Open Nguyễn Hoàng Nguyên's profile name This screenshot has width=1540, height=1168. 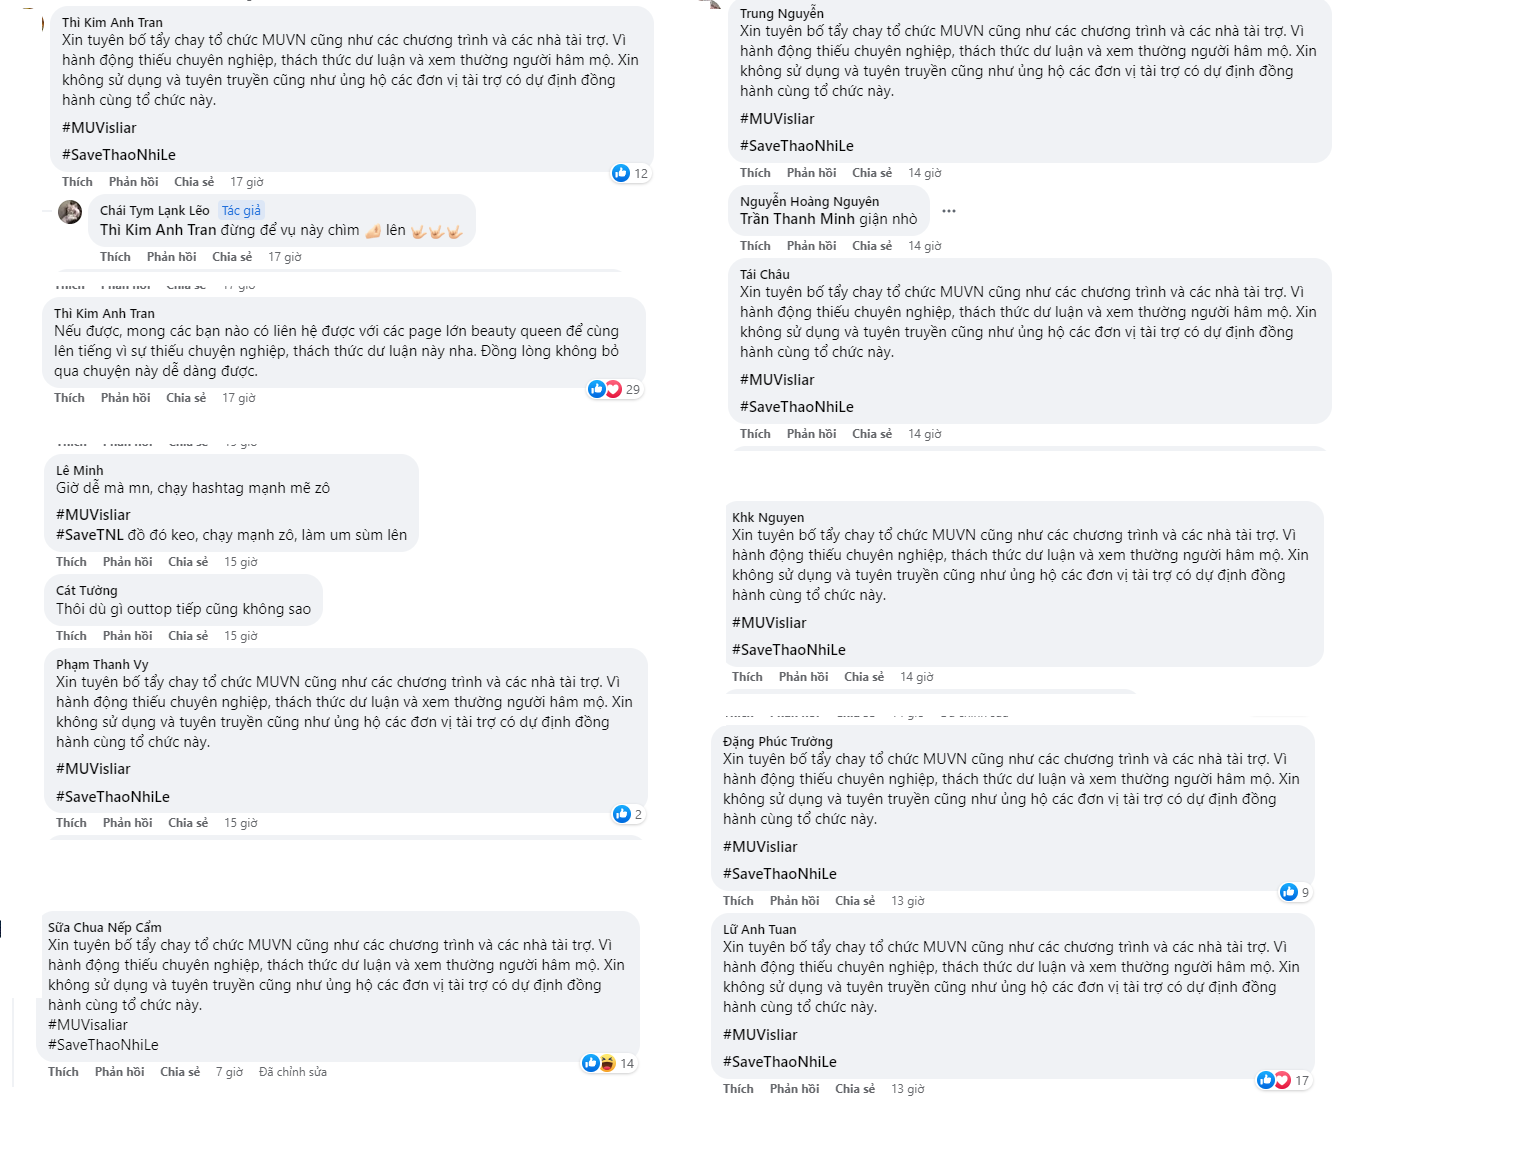pyautogui.click(x=809, y=201)
